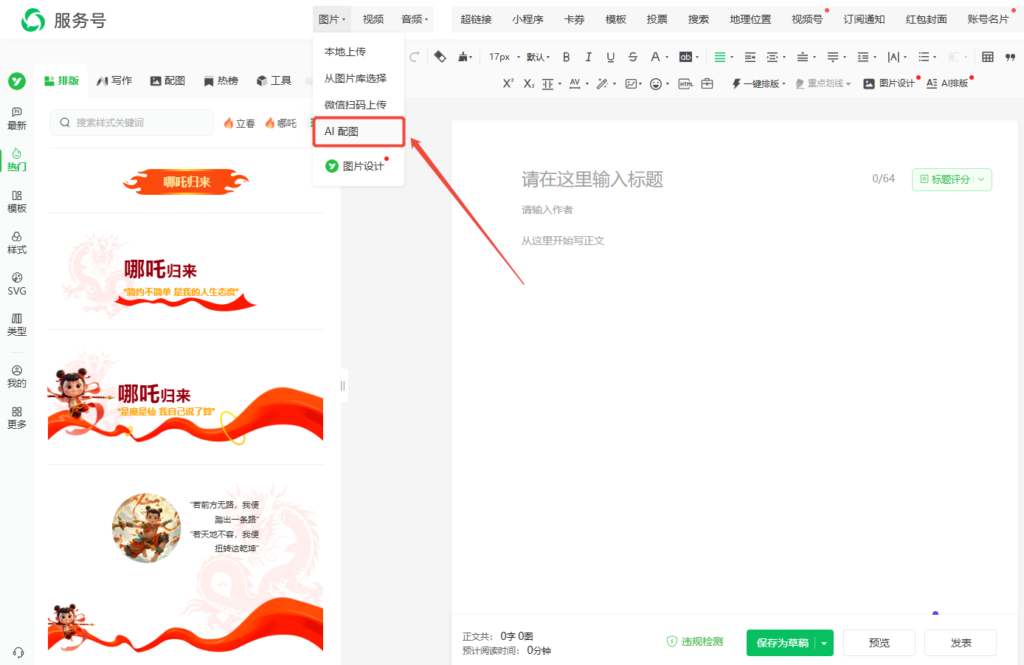Open 最新 in the left sidebar
This screenshot has width=1024, height=665.
point(17,118)
